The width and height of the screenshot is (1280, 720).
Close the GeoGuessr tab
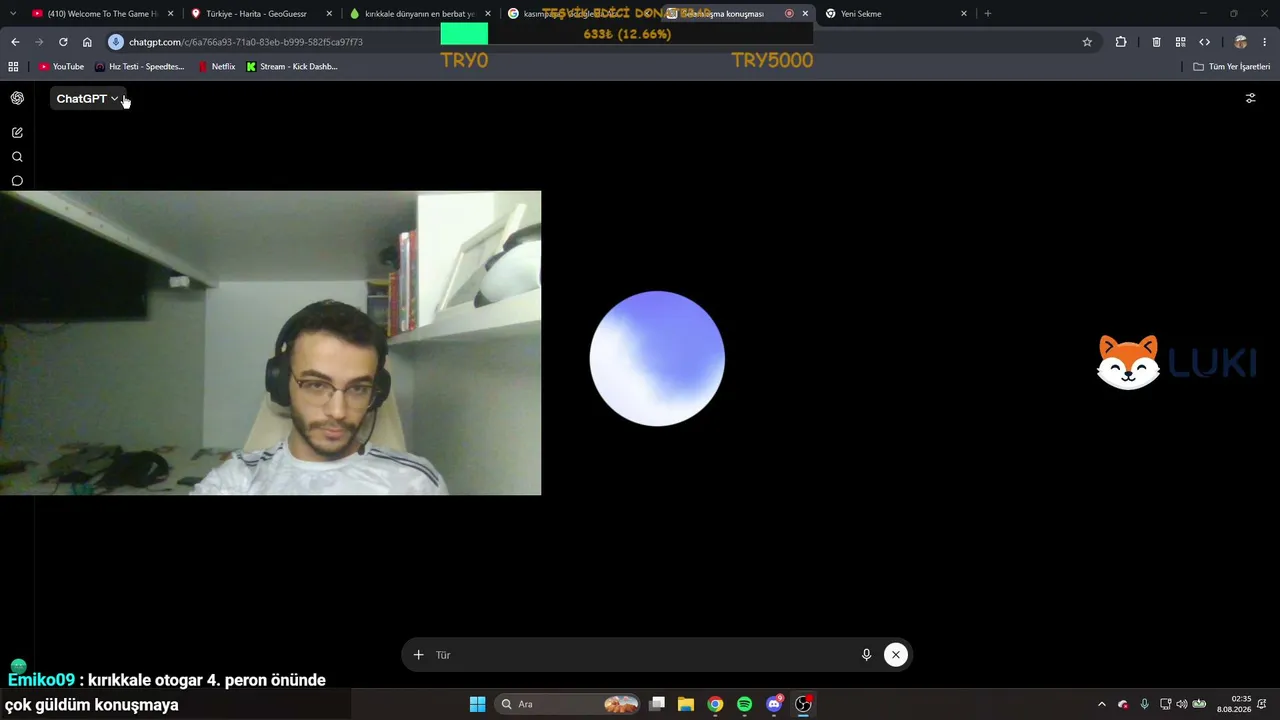point(329,14)
